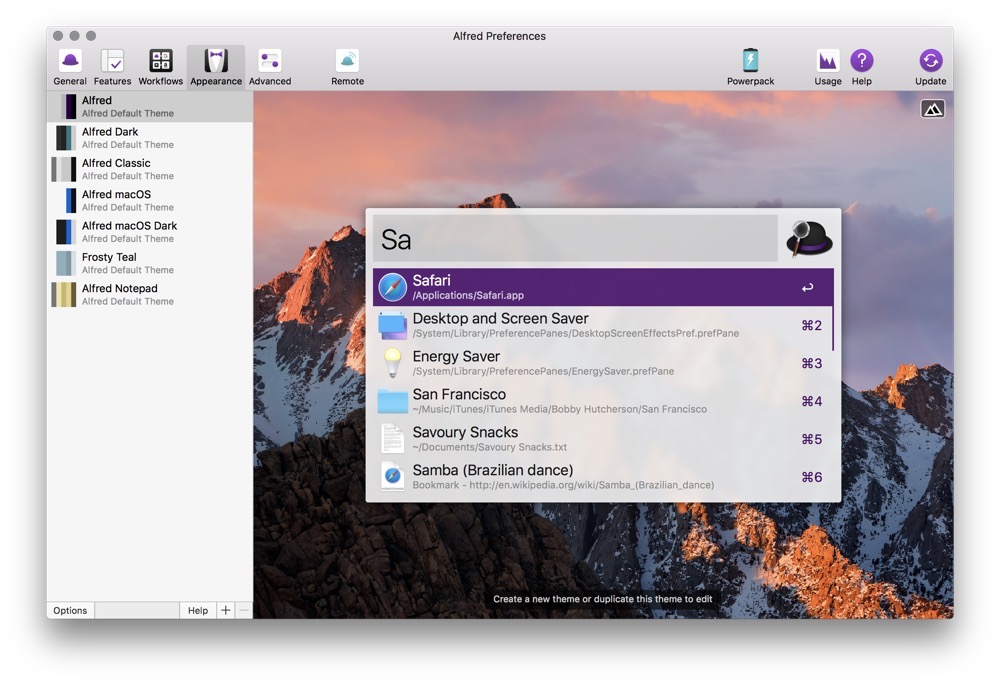Open the Features preferences tab
The width and height of the screenshot is (1000, 685).
coord(112,66)
